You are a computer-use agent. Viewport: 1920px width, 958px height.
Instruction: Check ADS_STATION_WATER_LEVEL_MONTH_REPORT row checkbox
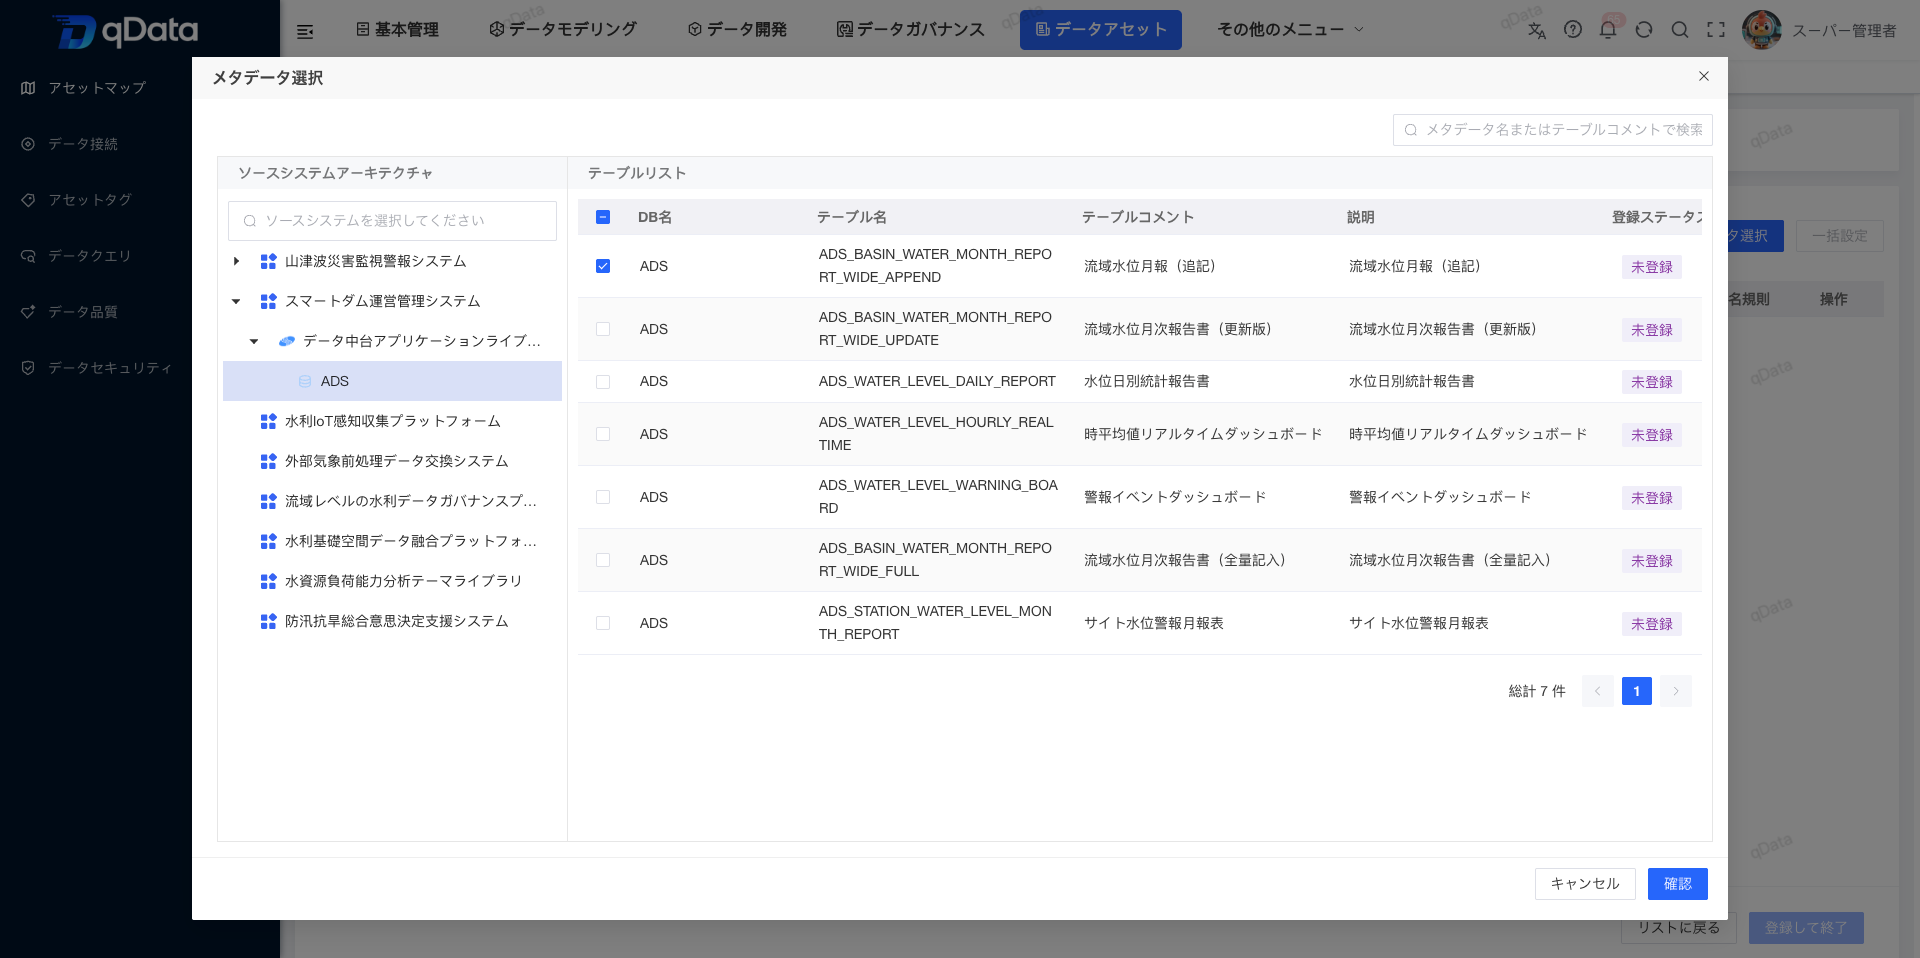[x=603, y=623]
